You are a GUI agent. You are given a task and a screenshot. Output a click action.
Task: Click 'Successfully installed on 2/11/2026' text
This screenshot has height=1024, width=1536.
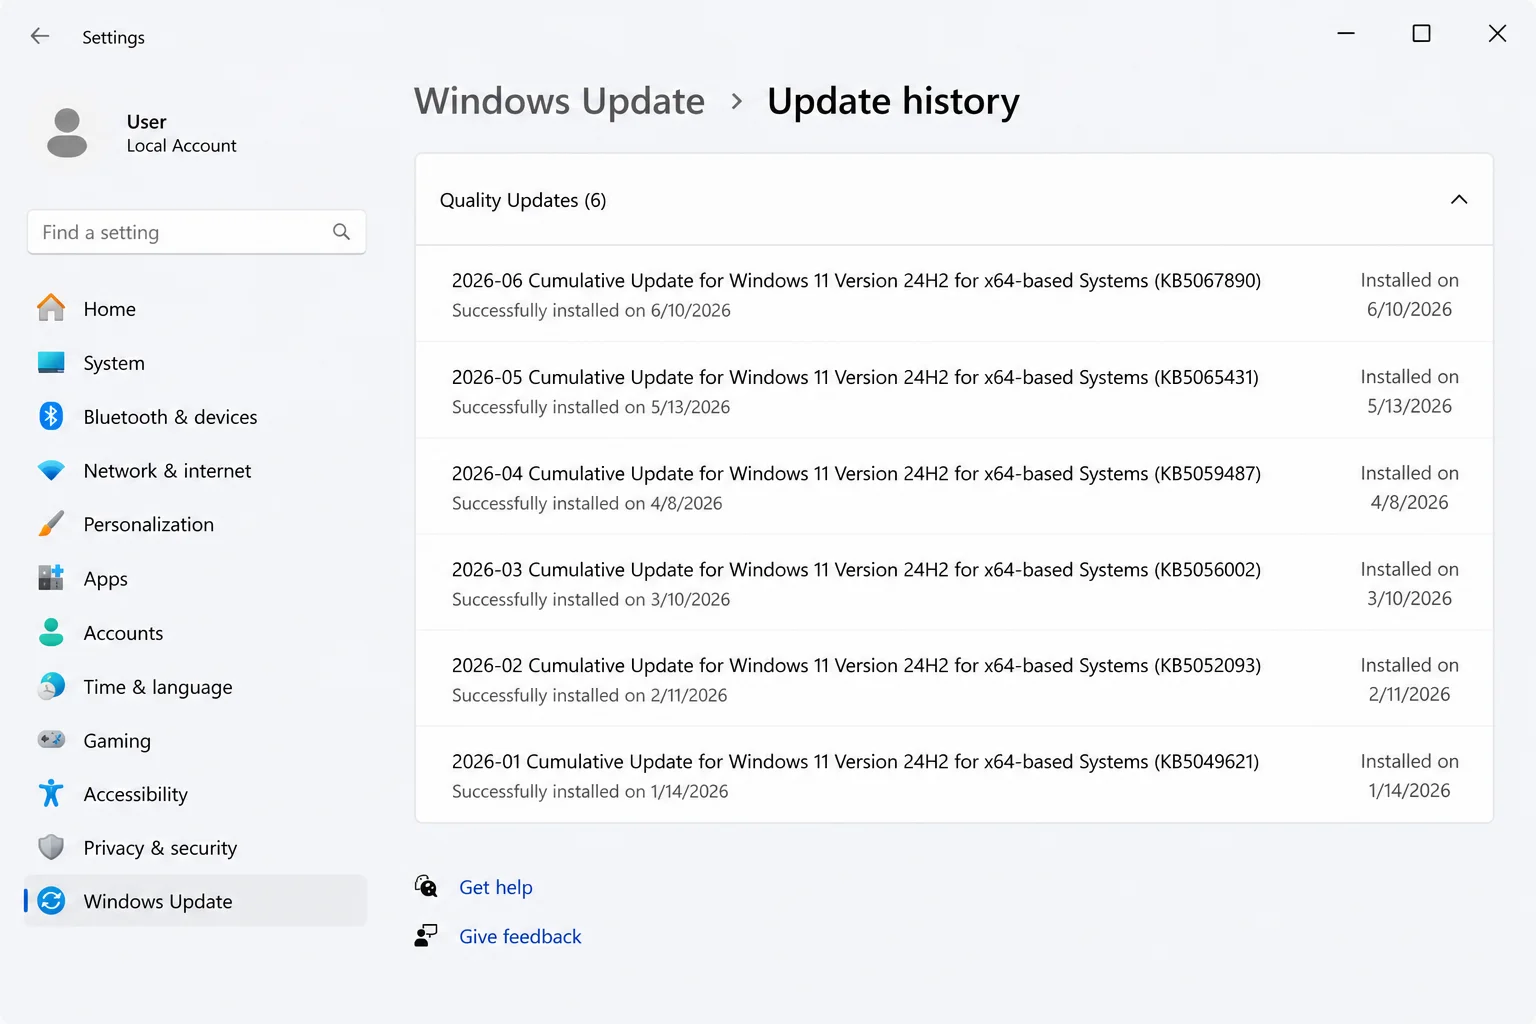coord(589,695)
